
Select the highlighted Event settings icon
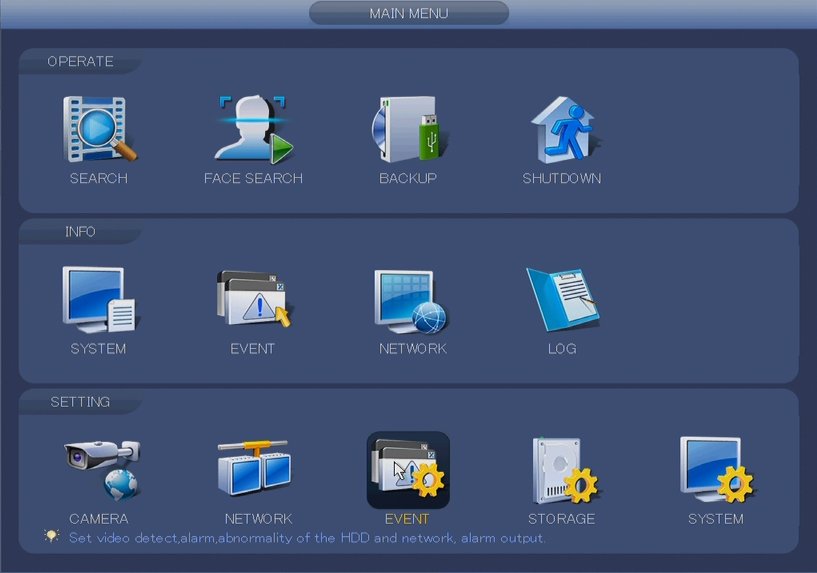[x=408, y=470]
